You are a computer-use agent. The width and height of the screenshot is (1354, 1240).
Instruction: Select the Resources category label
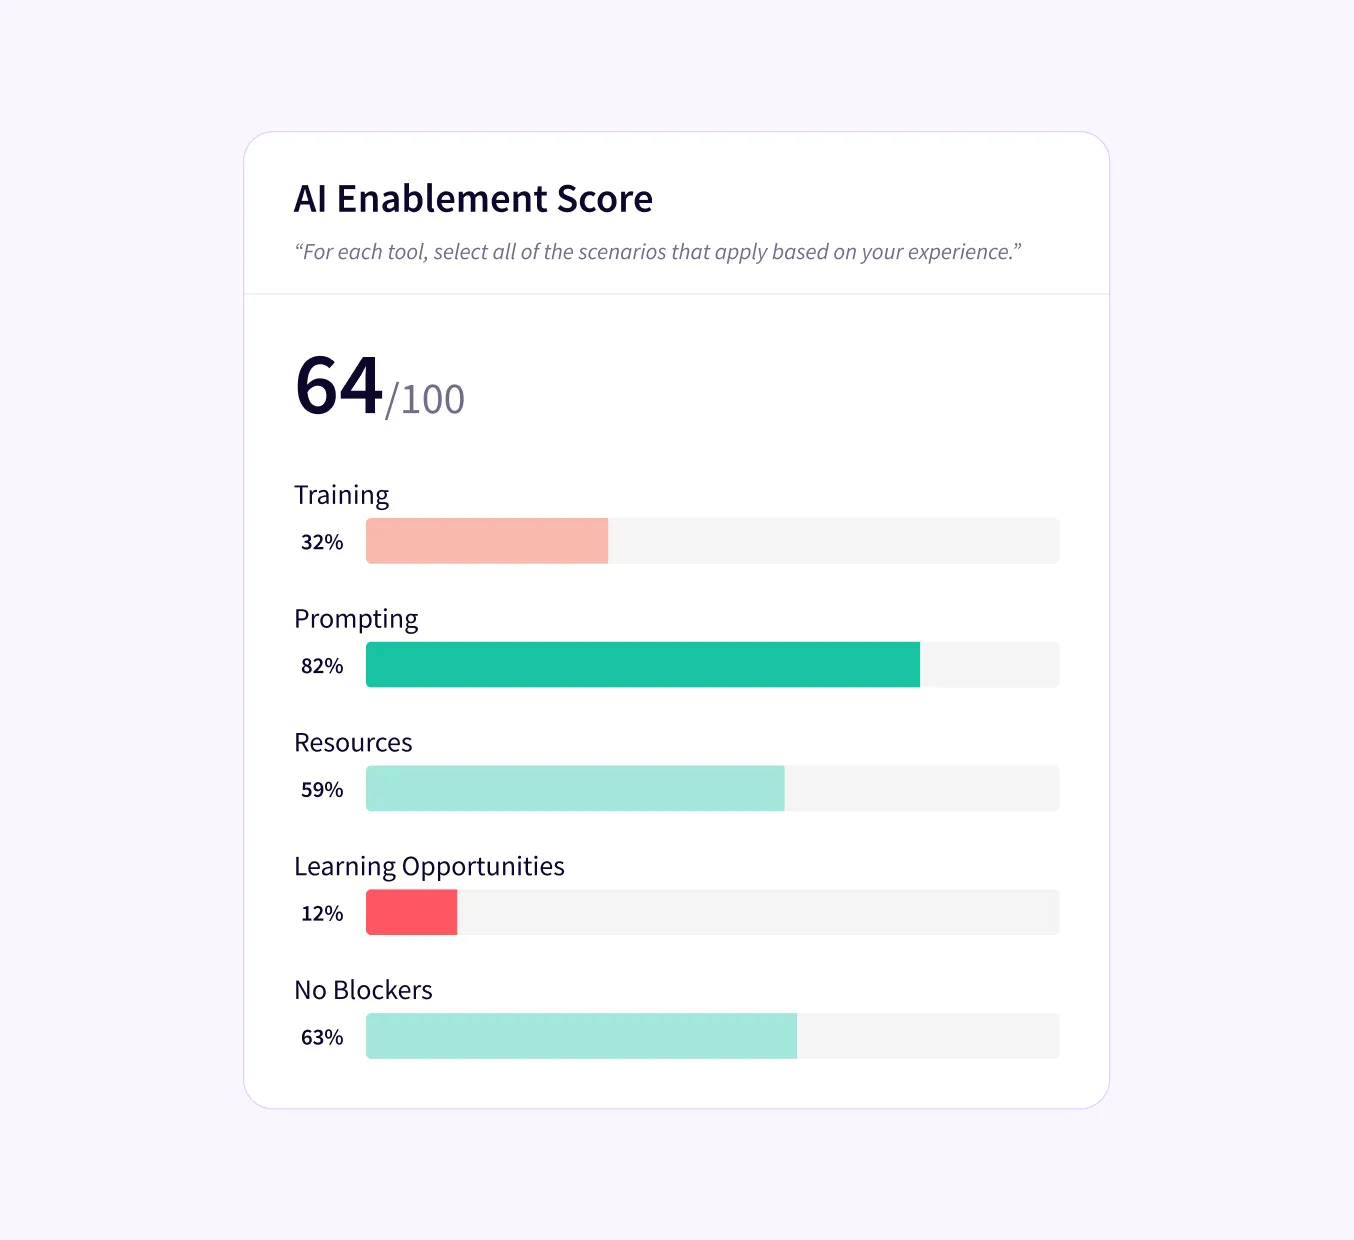point(353,743)
